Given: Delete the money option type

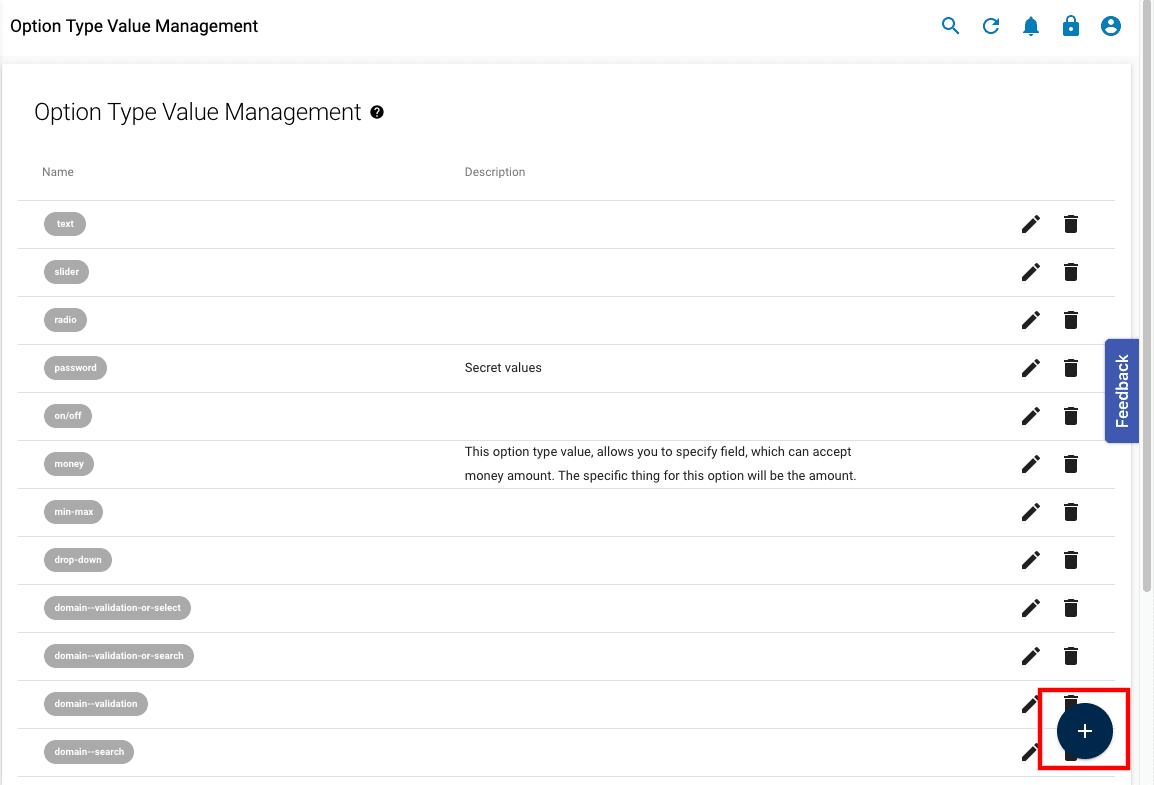Looking at the screenshot, I should point(1071,464).
